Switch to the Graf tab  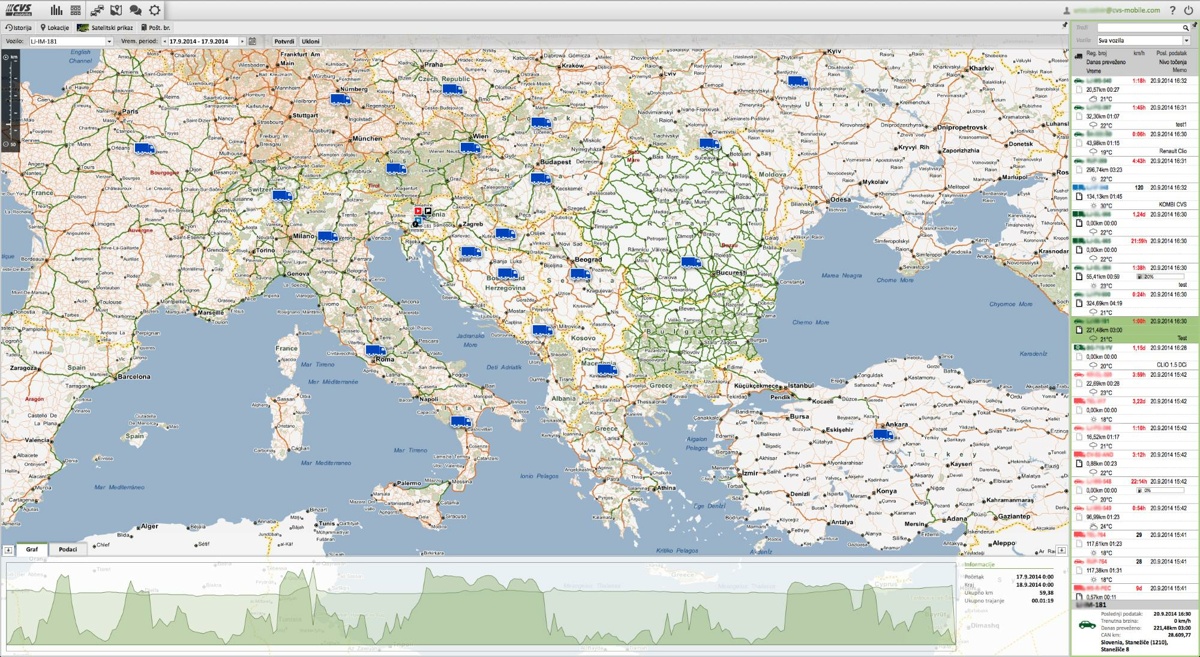click(32, 550)
